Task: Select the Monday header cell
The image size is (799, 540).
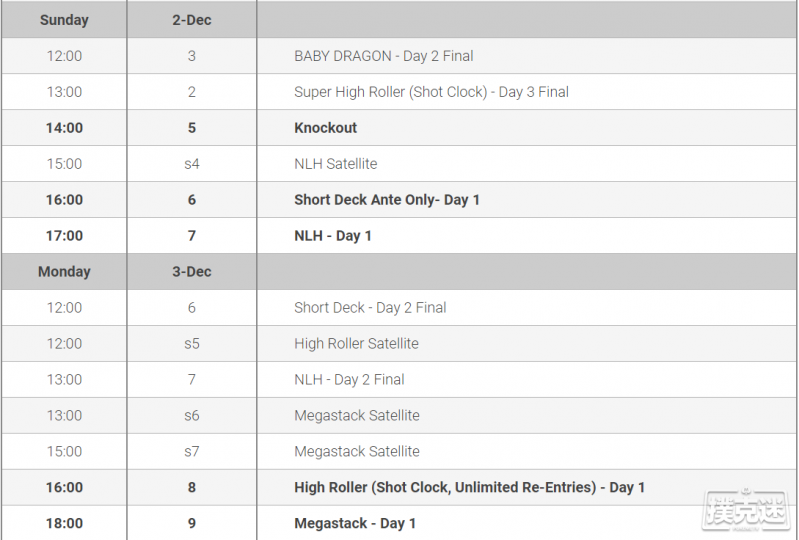Action: (x=64, y=272)
